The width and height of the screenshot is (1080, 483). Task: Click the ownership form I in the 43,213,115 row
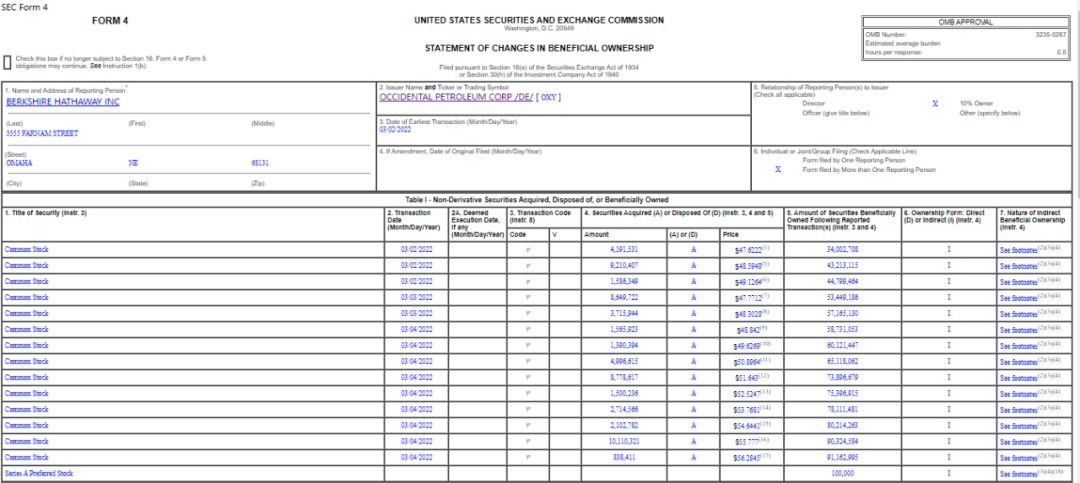tap(948, 265)
